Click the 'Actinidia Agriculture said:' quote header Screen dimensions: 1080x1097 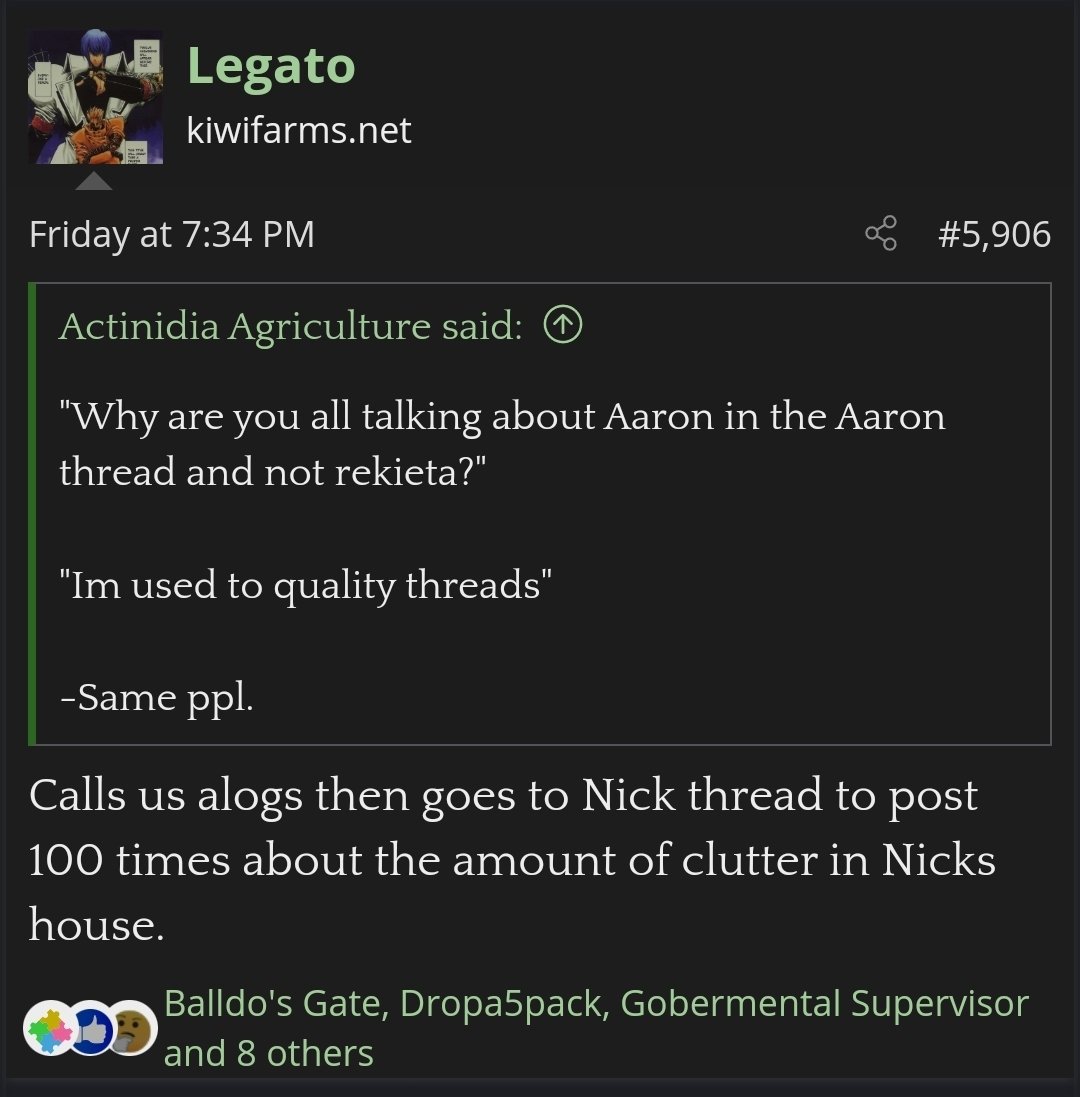pos(290,326)
